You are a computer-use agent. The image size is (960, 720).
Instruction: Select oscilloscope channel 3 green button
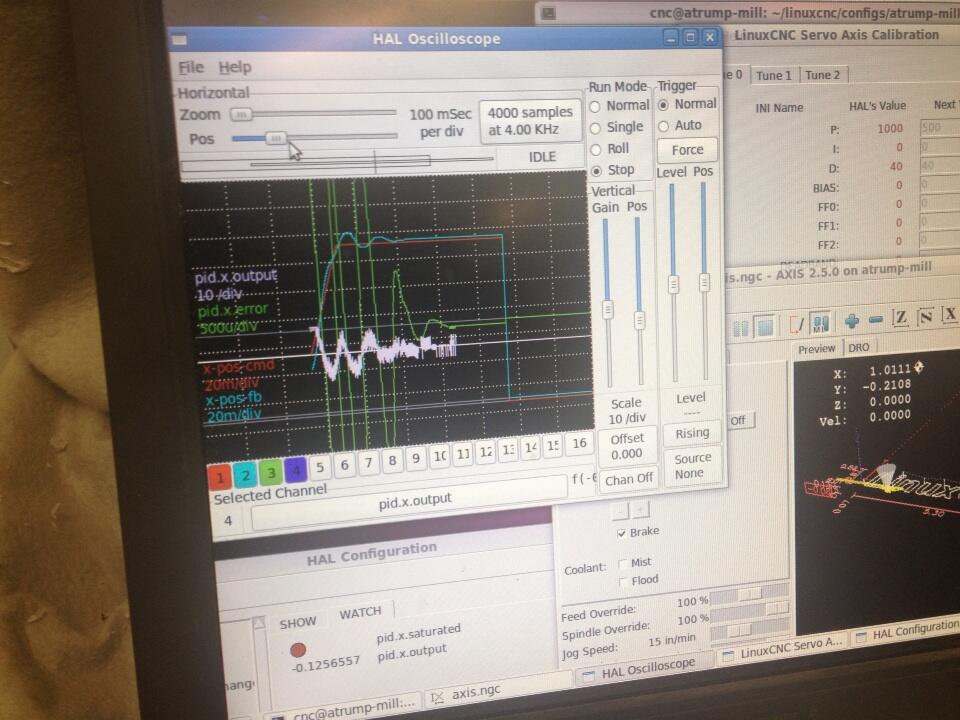pos(270,472)
